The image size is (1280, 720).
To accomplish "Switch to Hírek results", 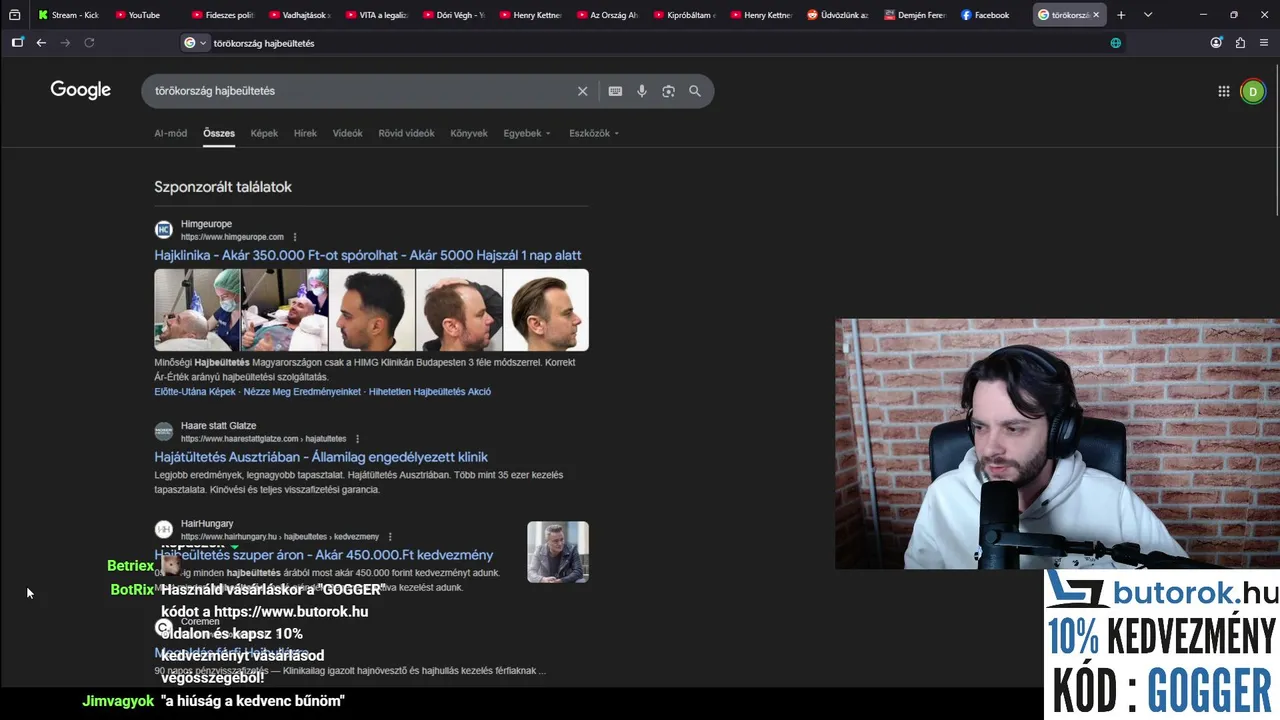I will 305,133.
